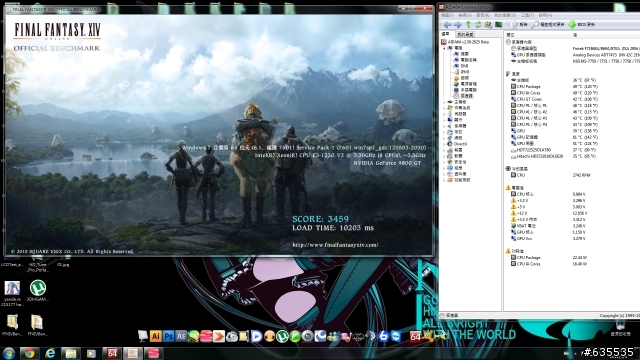640x360 pixels.
Task: Open the TeamViewer icon in dock
Action: (396, 336)
